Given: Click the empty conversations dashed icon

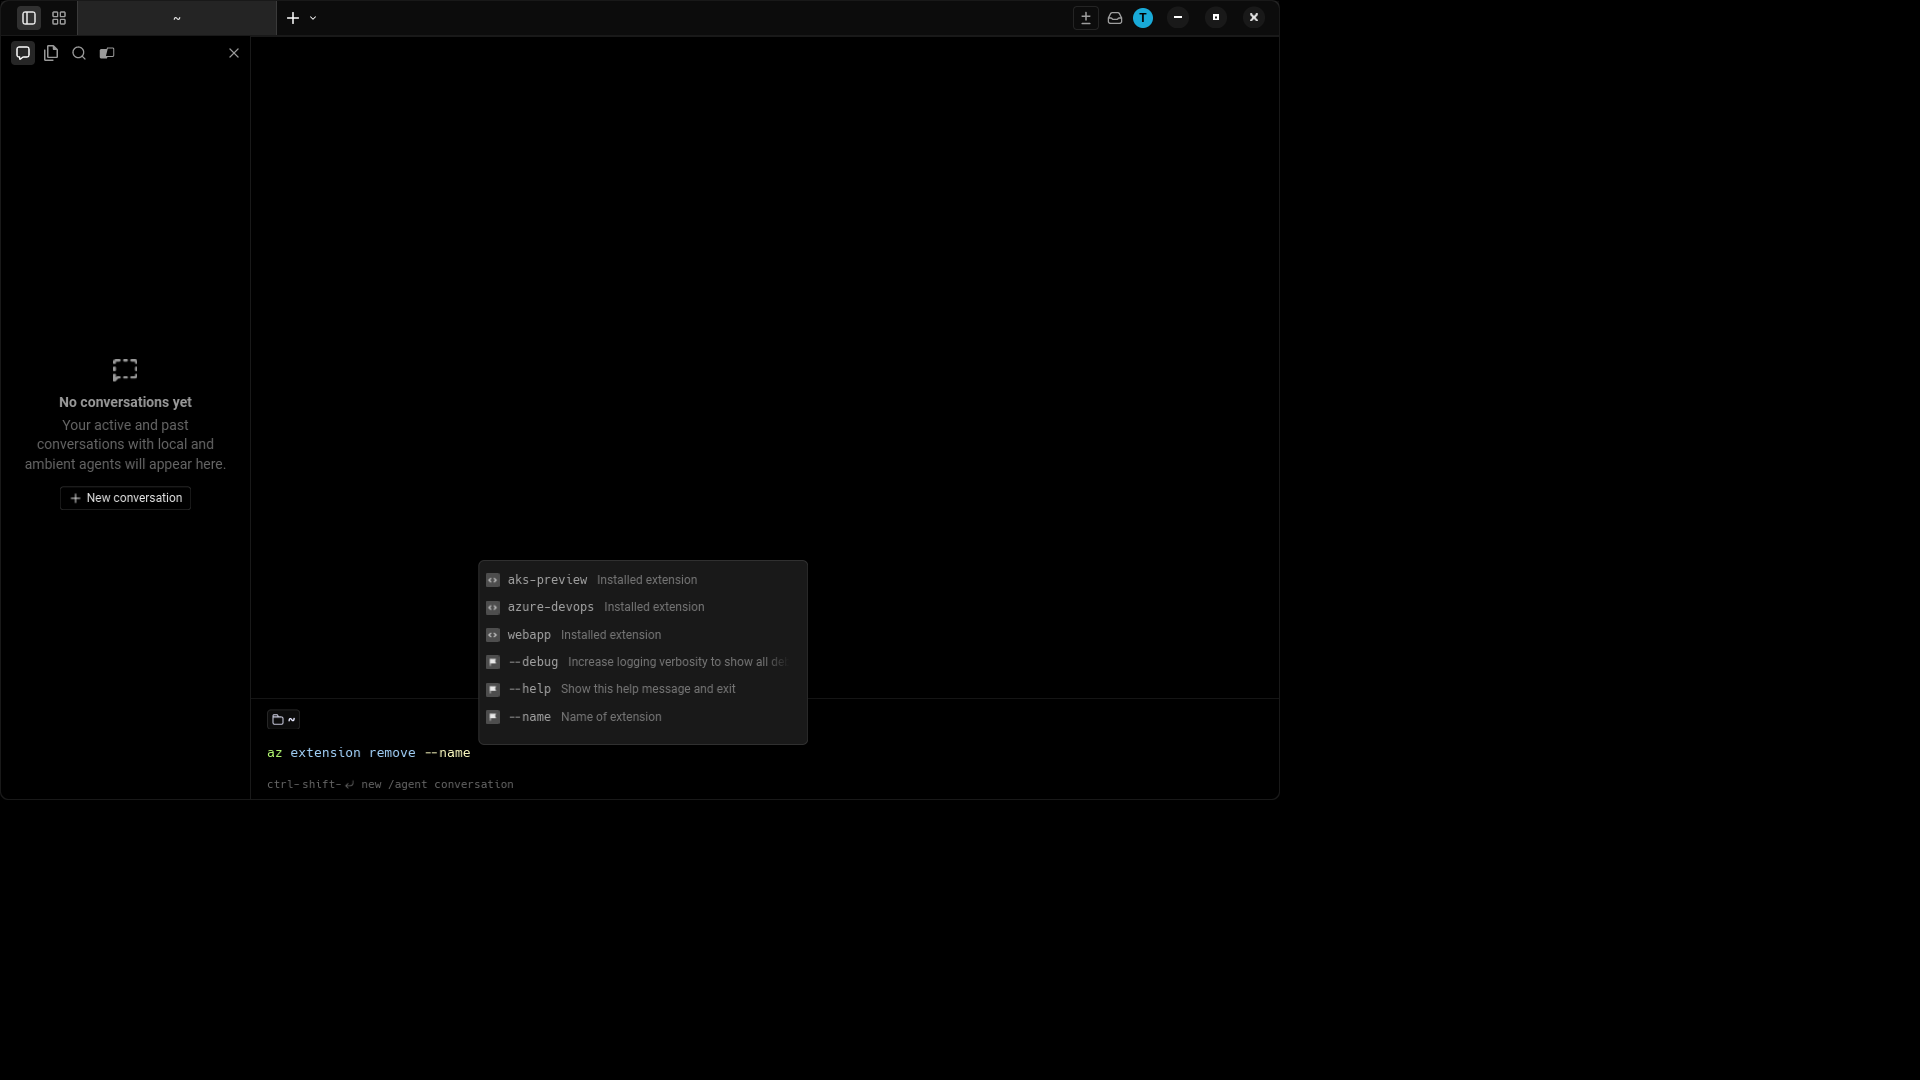Looking at the screenshot, I should pos(125,370).
